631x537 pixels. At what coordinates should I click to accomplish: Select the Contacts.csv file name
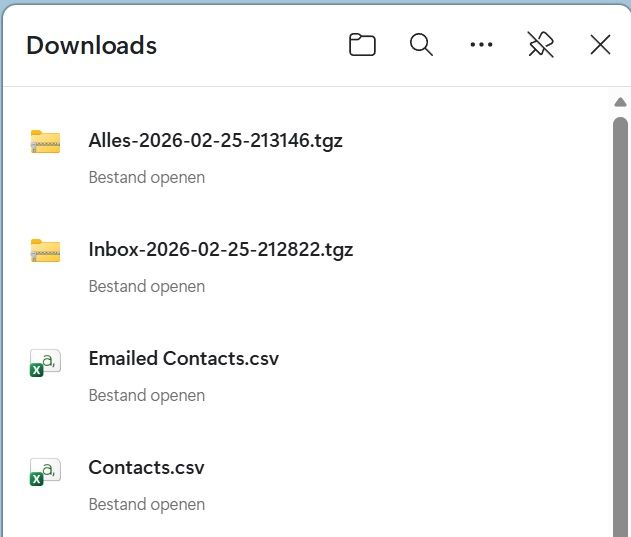(x=146, y=467)
